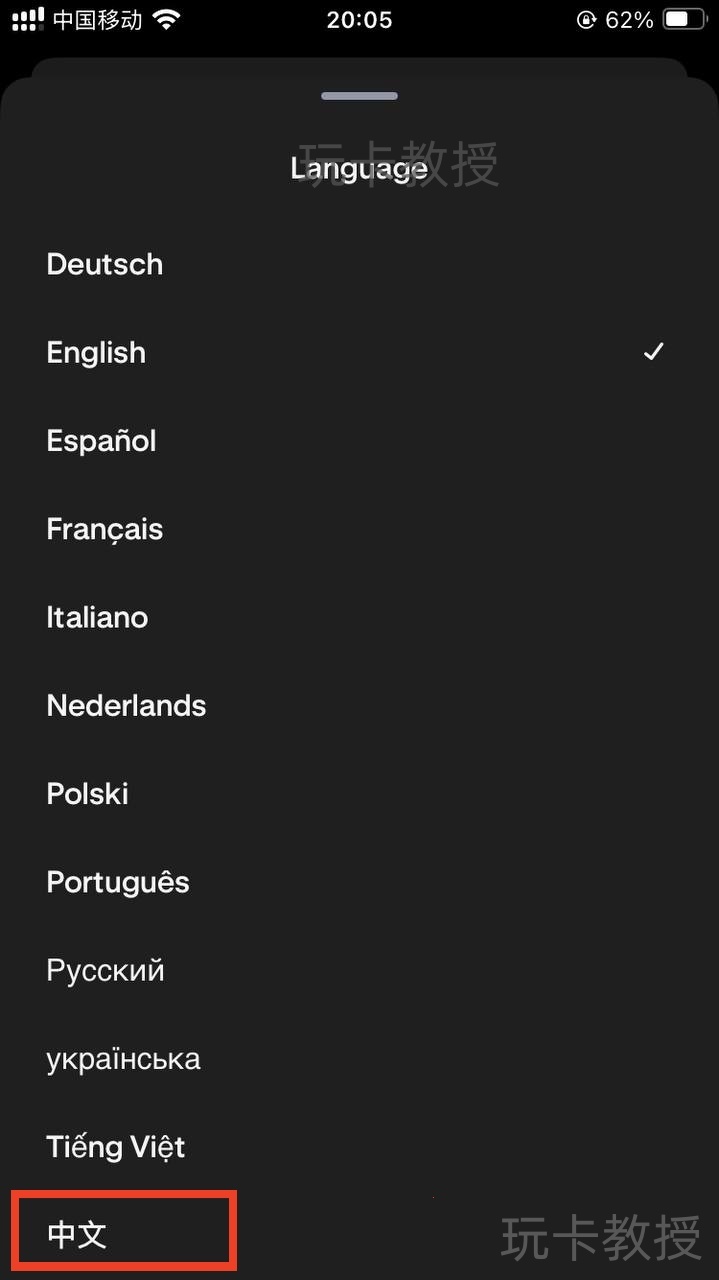719x1280 pixels.
Task: Choose Português option
Action: [359, 882]
